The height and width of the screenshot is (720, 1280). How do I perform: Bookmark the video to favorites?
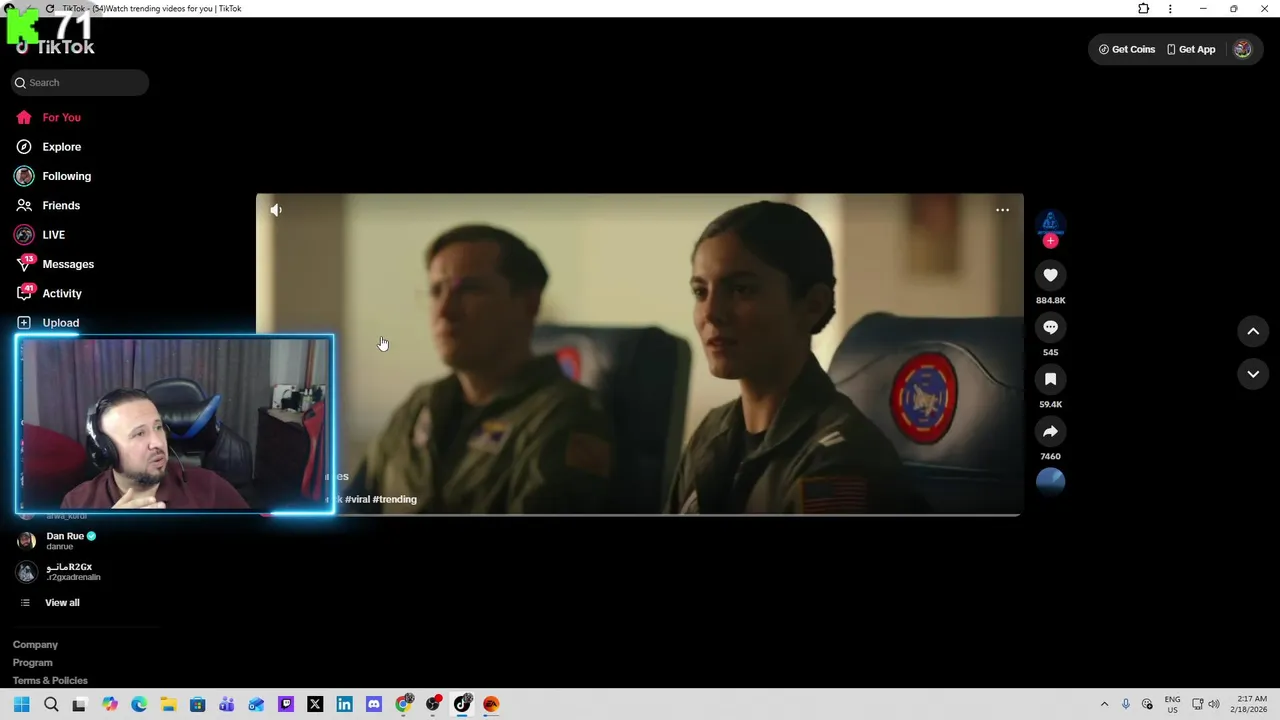(1050, 379)
